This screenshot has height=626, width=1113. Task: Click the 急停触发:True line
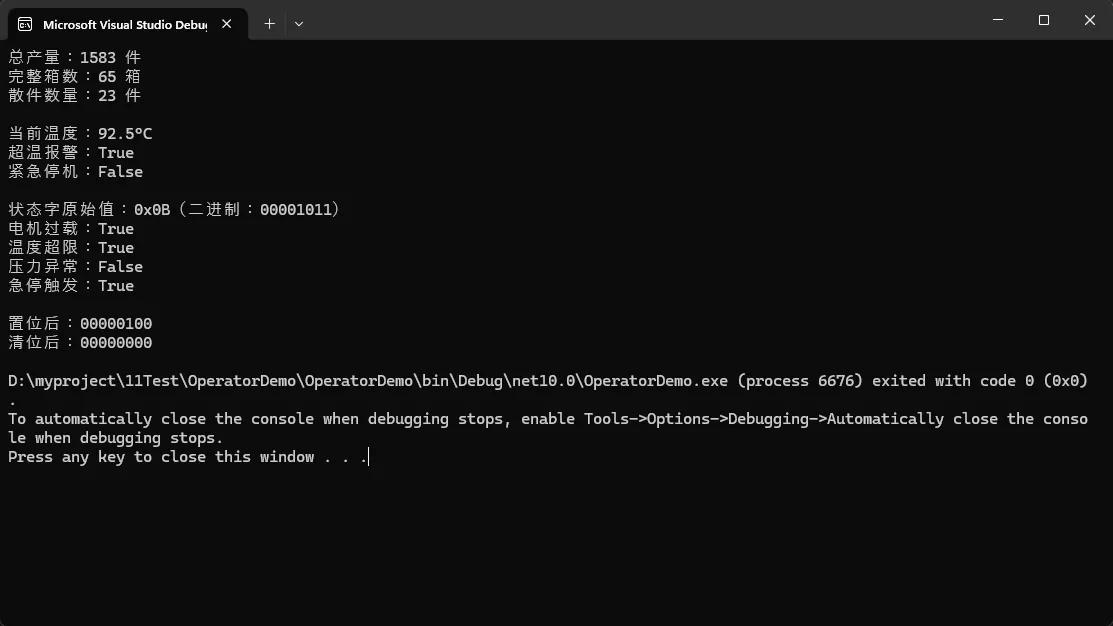pos(71,285)
